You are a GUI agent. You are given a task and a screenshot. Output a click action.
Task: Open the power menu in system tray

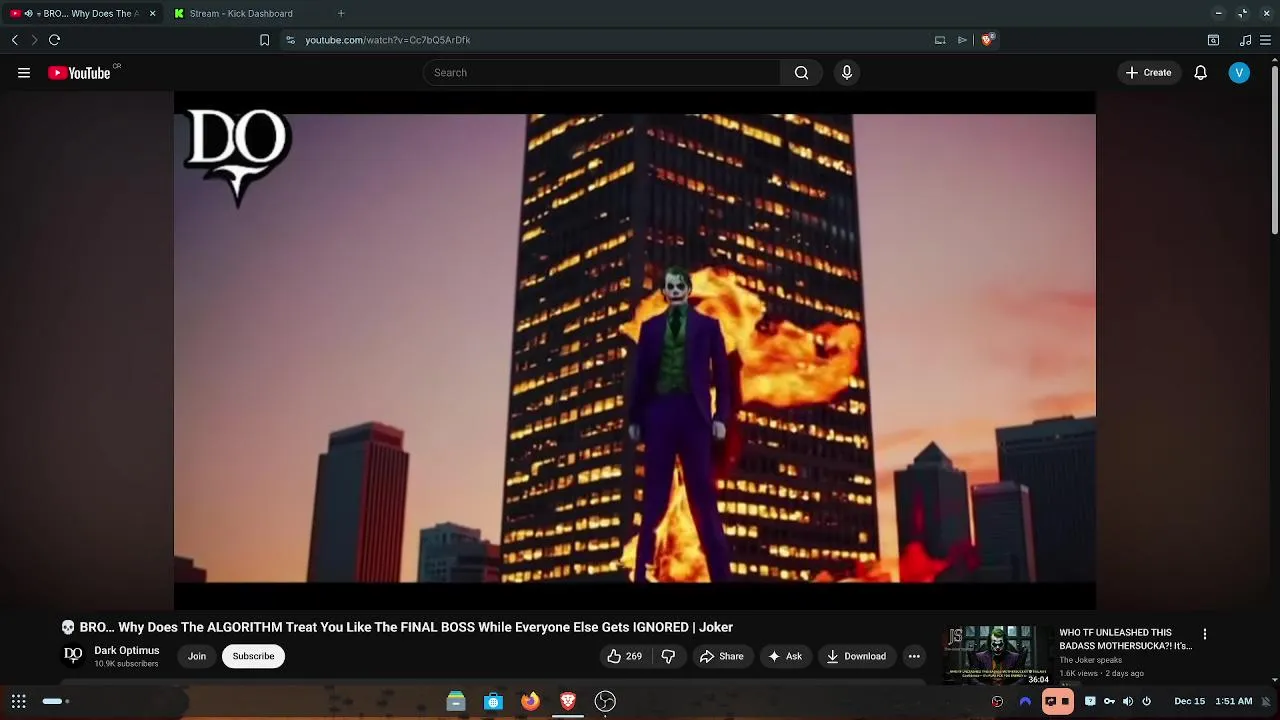[1147, 701]
